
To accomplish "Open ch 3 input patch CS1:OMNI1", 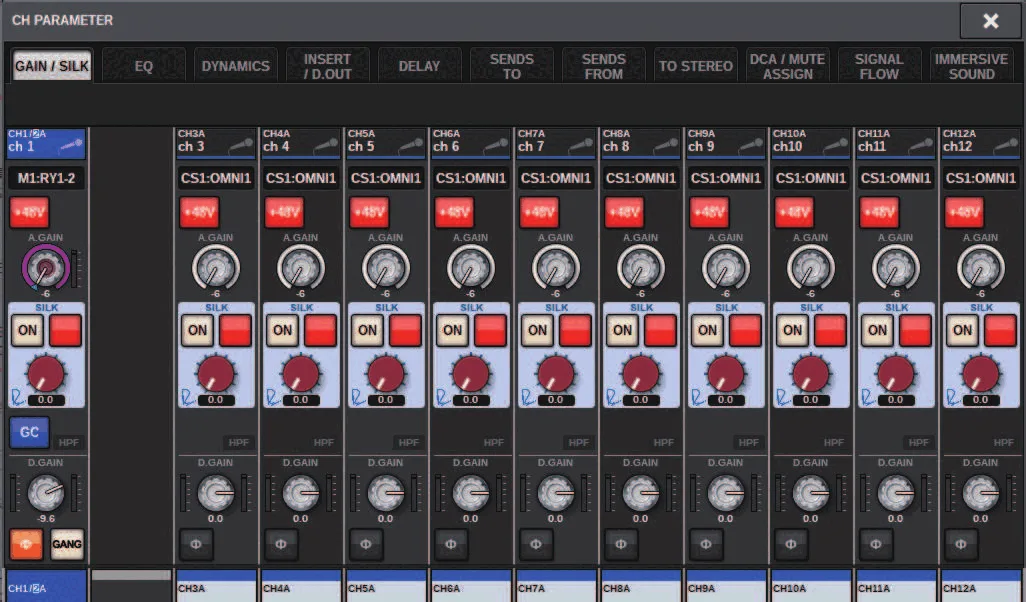I will [x=216, y=178].
